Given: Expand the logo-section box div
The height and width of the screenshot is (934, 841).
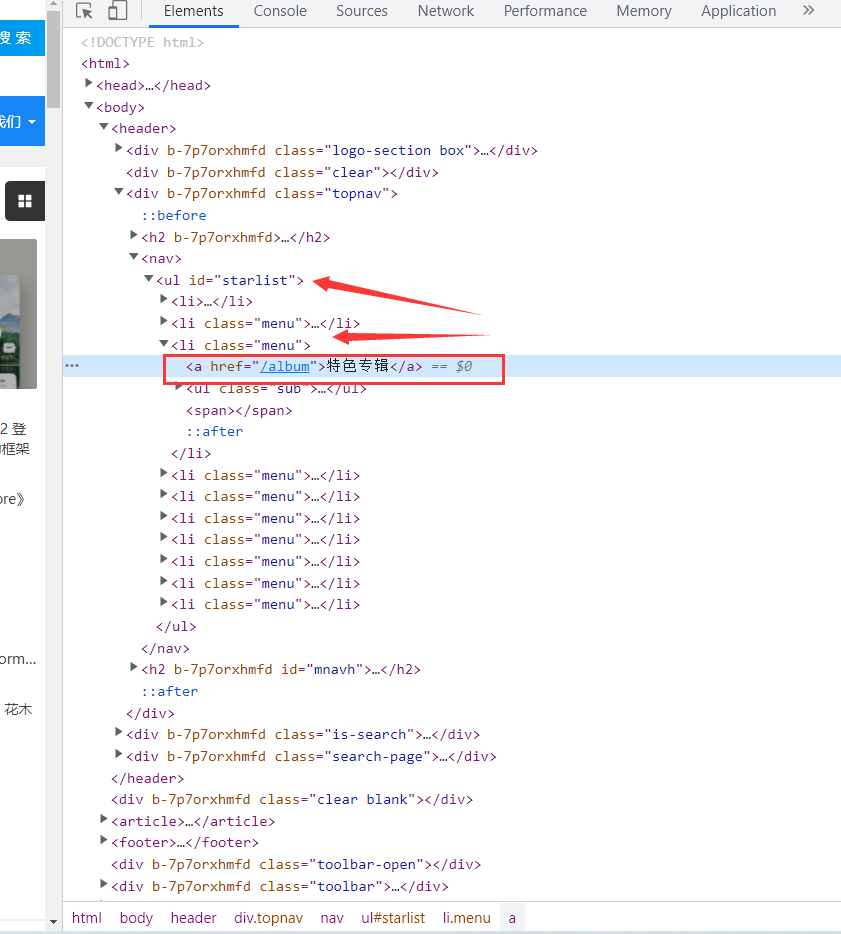Looking at the screenshot, I should [x=118, y=148].
